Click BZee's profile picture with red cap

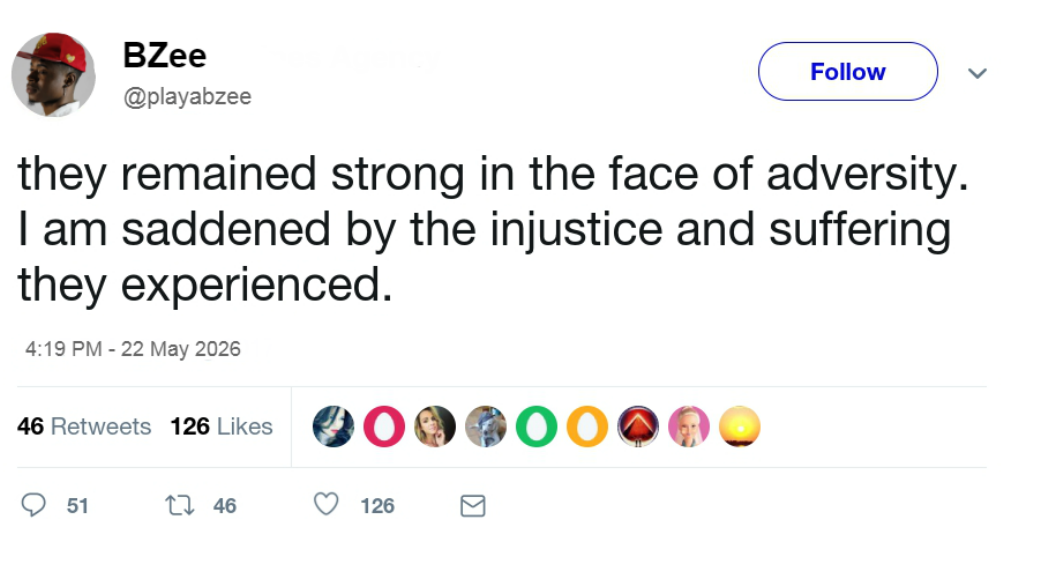(x=53, y=73)
